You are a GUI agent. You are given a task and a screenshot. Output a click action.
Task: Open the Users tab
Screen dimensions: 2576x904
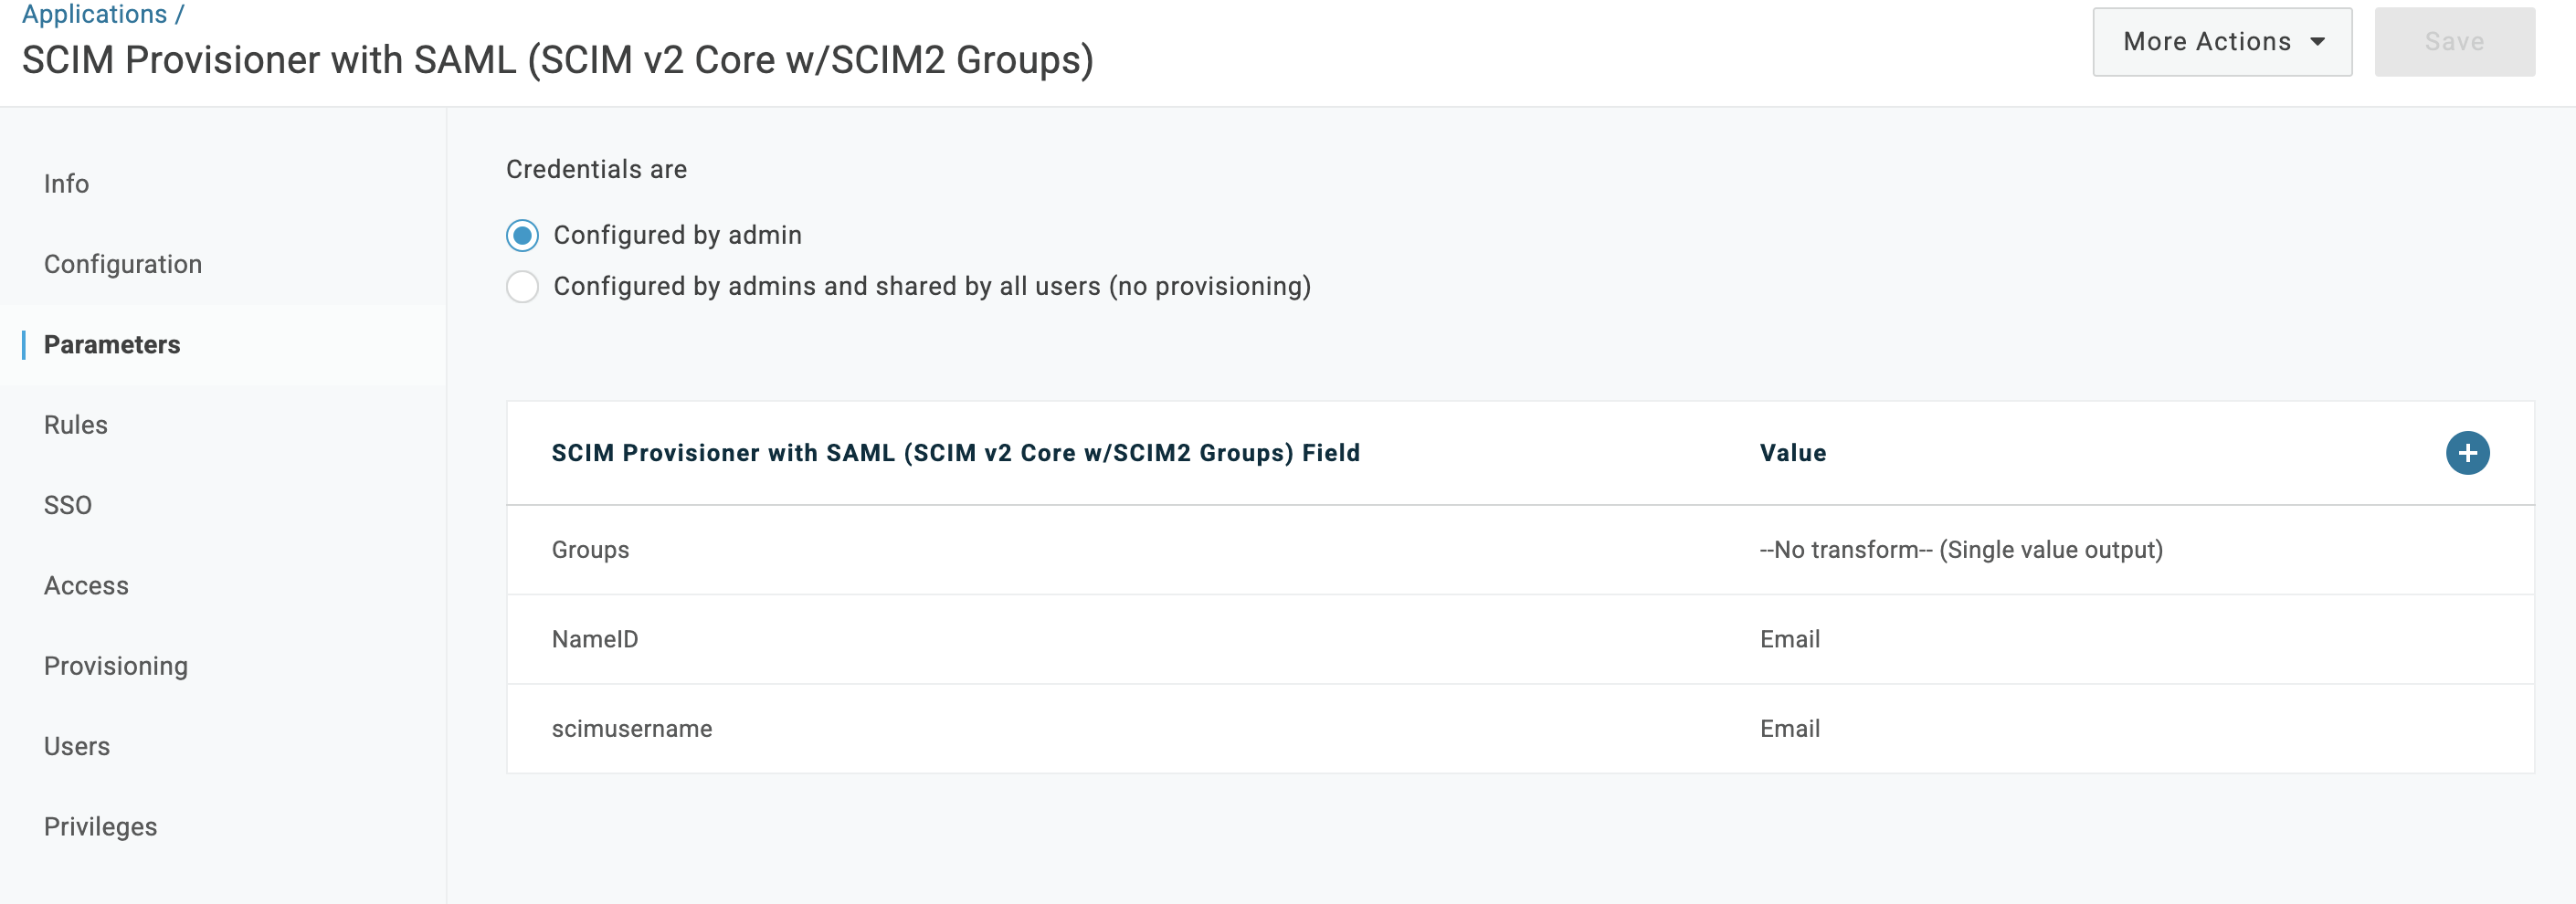[77, 746]
